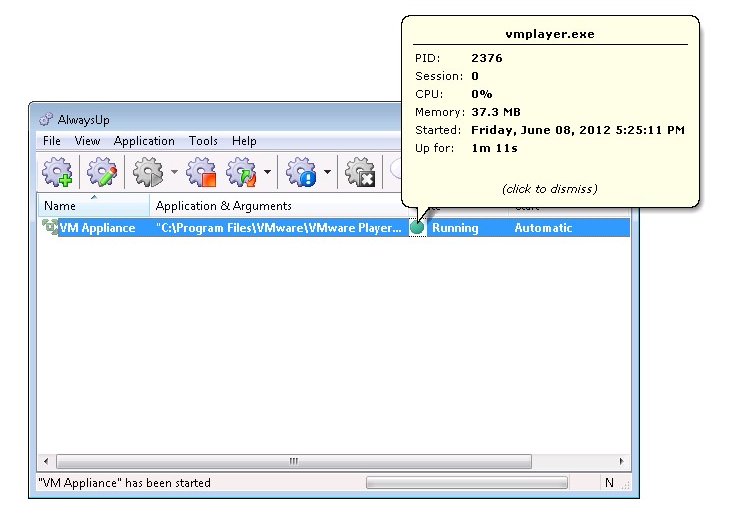Screen dimensions: 734x522
Task: Select the VM Appliance row name
Action: pyautogui.click(x=97, y=228)
